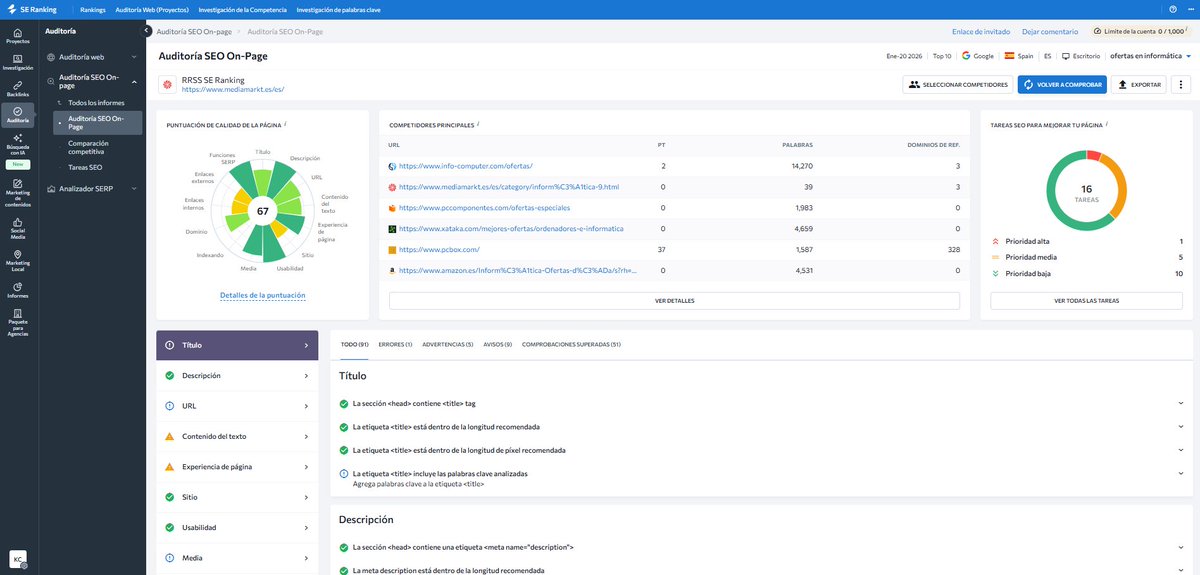The width and height of the screenshot is (1200, 575).
Task: Click the amazon.es favicon in competitors table
Action: click(x=393, y=270)
